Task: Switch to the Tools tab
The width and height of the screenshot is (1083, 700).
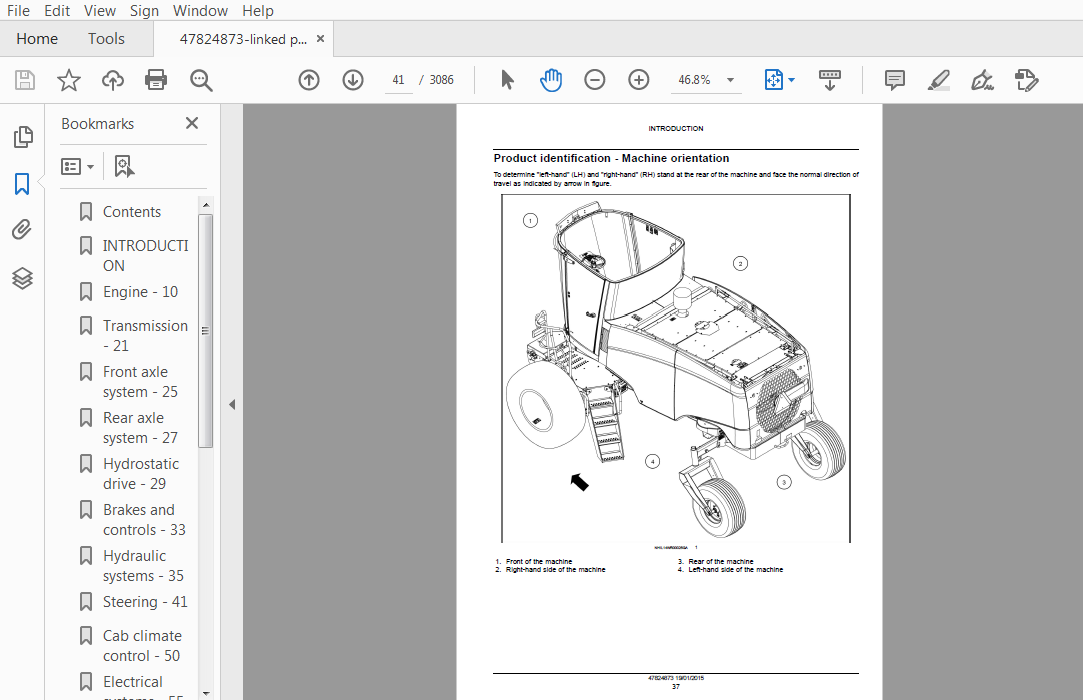Action: point(106,39)
